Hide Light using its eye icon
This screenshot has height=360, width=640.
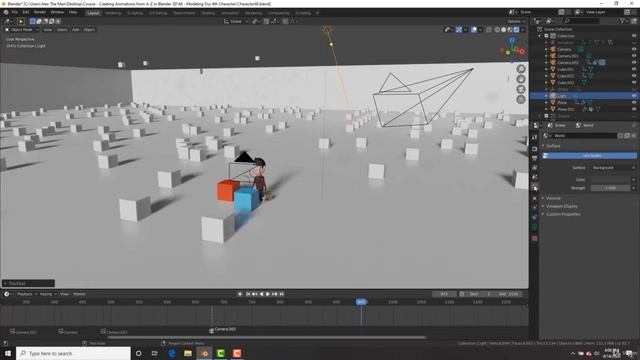(x=634, y=96)
